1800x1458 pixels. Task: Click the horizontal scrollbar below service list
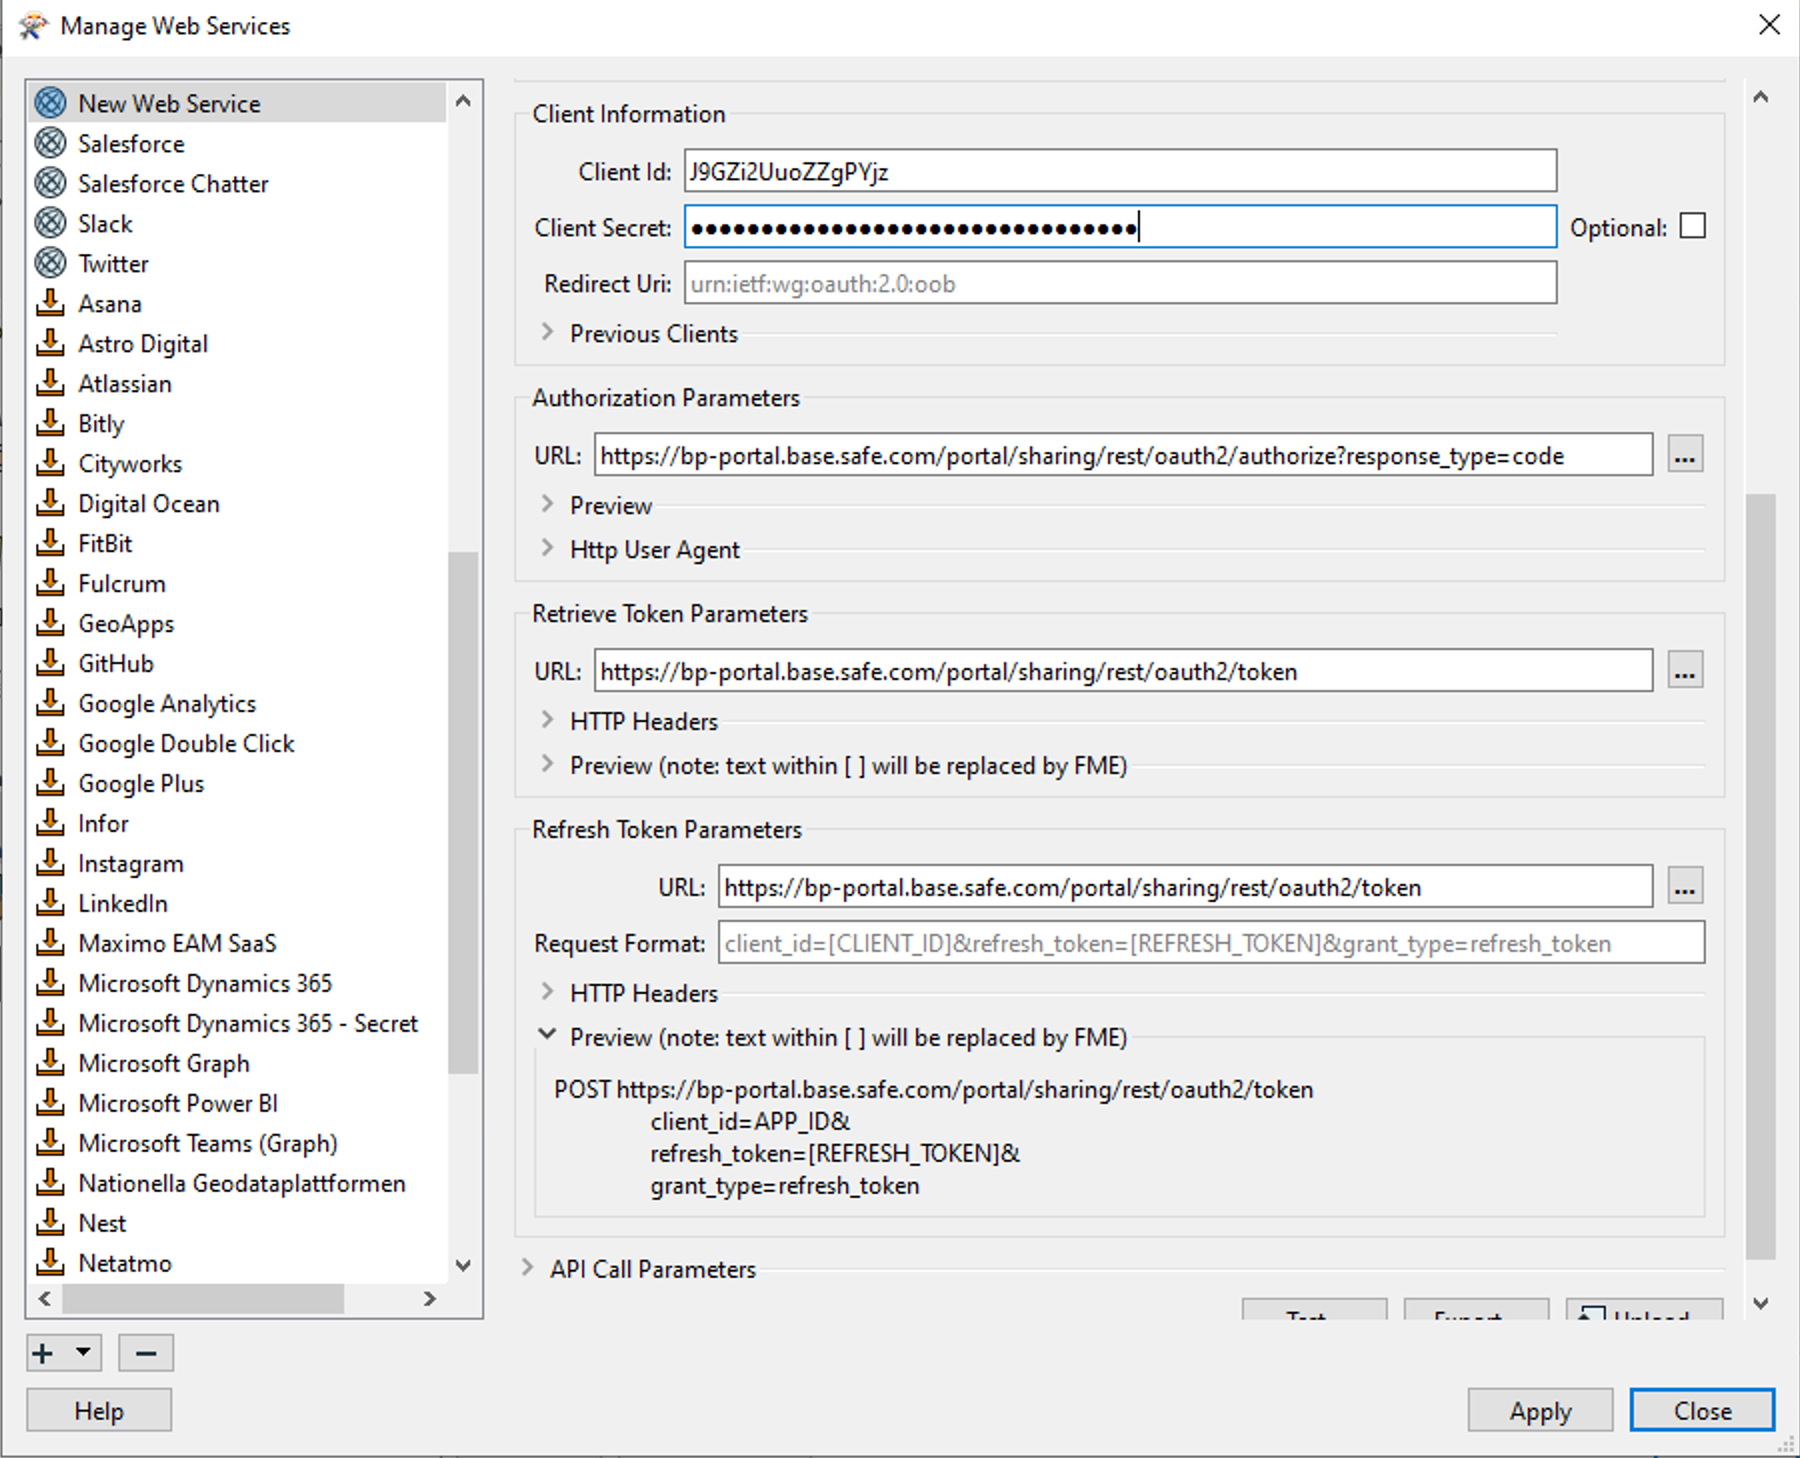(x=200, y=1299)
